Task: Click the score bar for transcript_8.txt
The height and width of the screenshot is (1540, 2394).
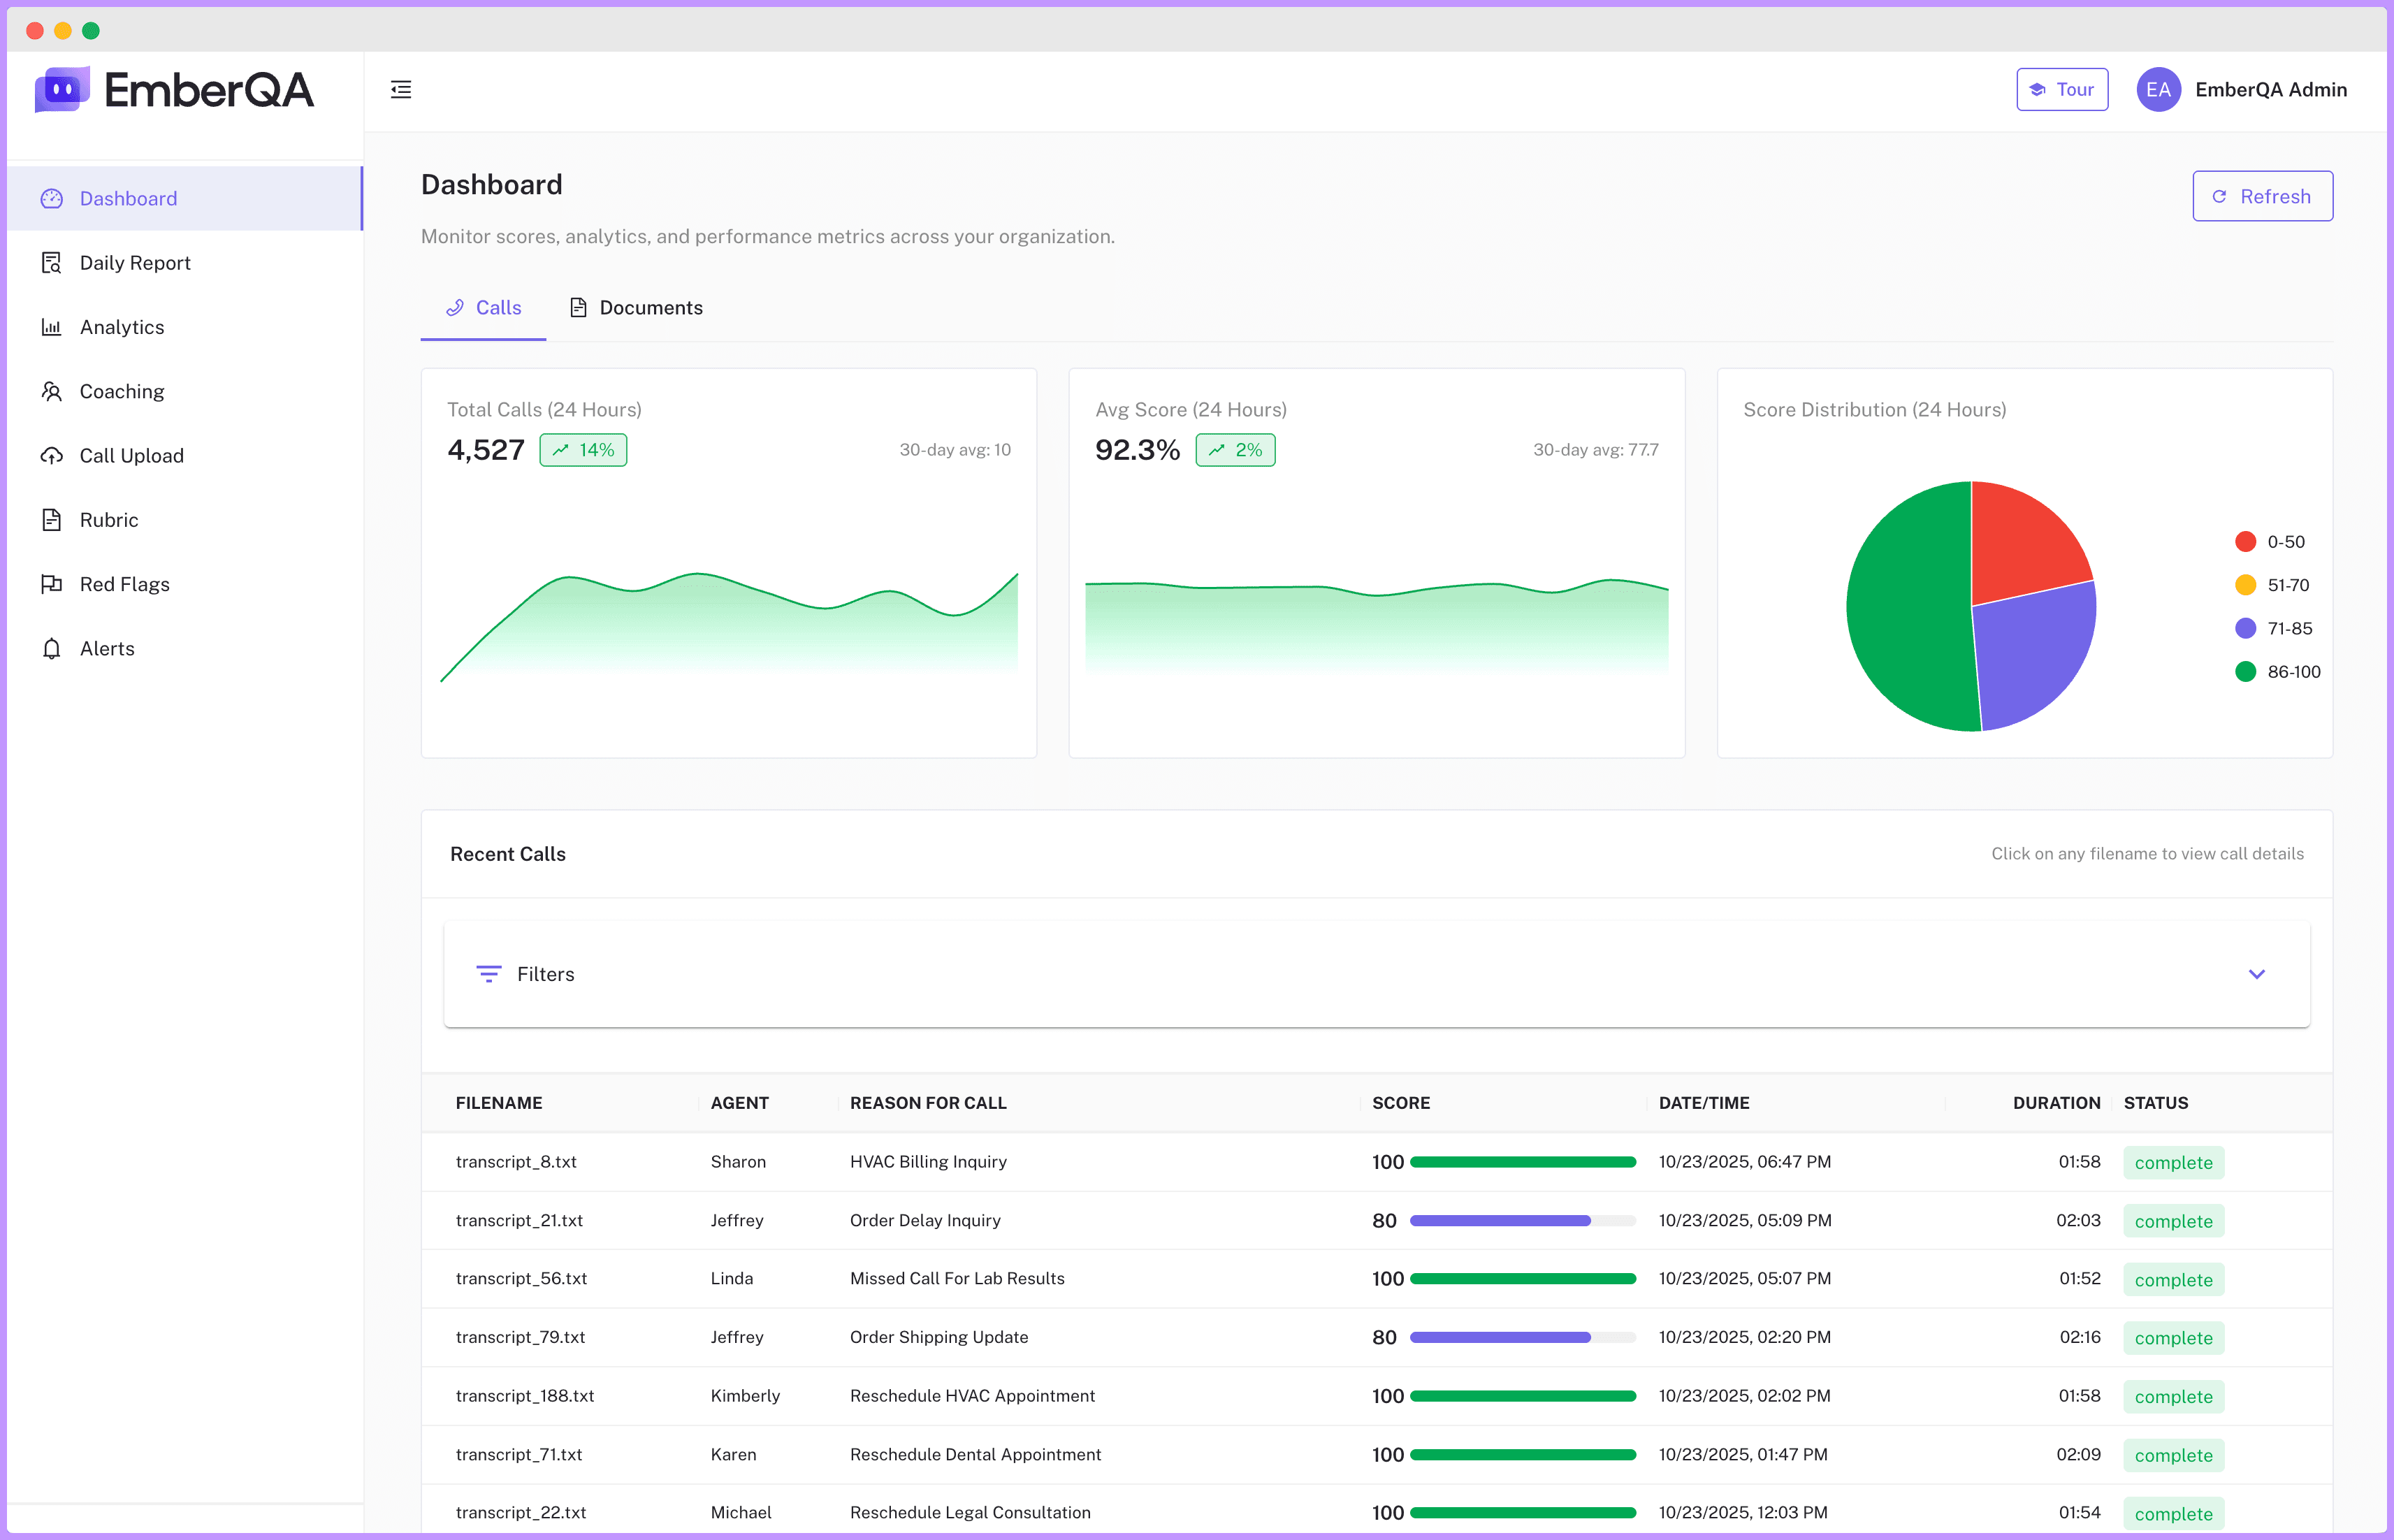Action: click(1522, 1162)
